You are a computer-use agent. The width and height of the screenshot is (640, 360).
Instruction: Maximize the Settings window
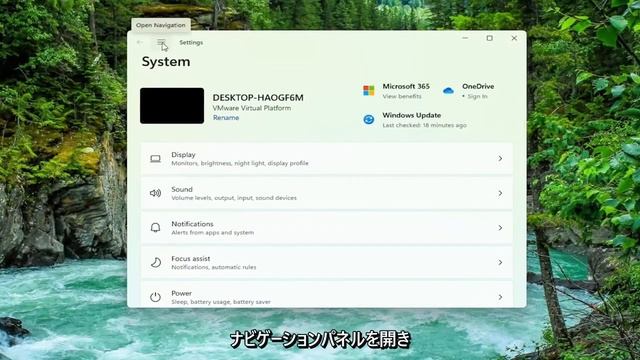point(489,38)
